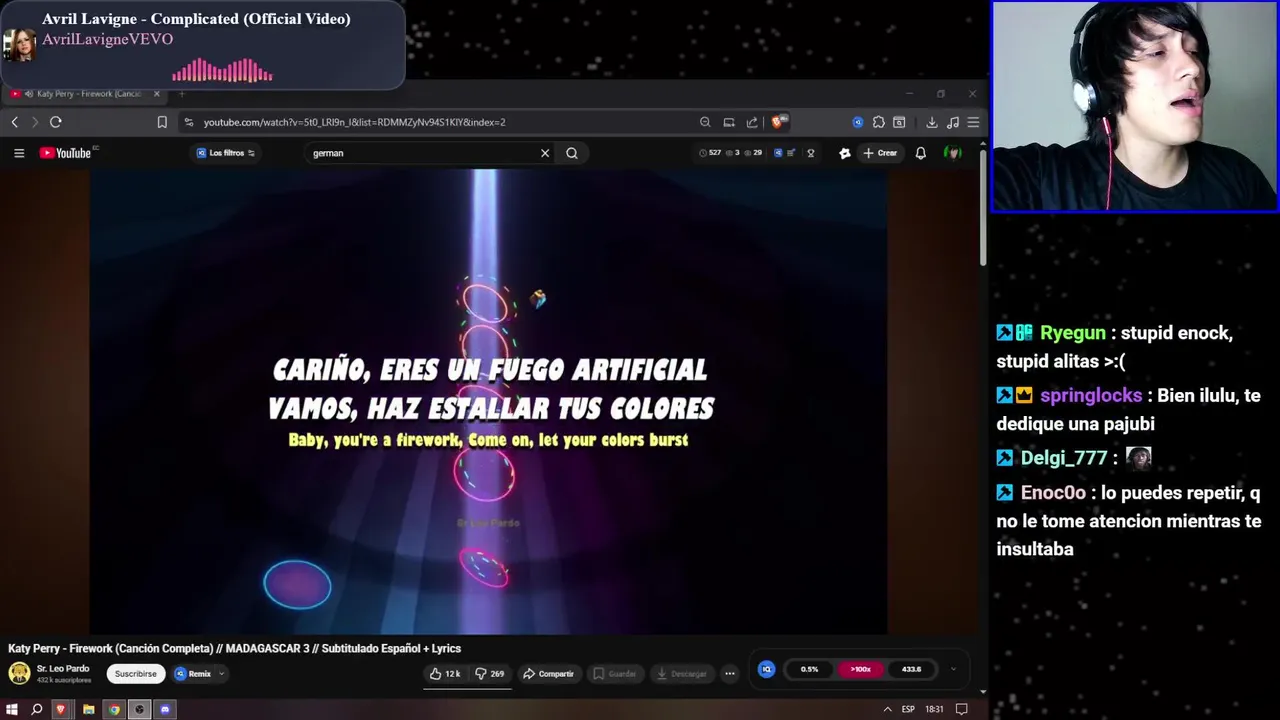Click the 527 stats counter in the header
This screenshot has height=720, width=1280.
tap(710, 153)
